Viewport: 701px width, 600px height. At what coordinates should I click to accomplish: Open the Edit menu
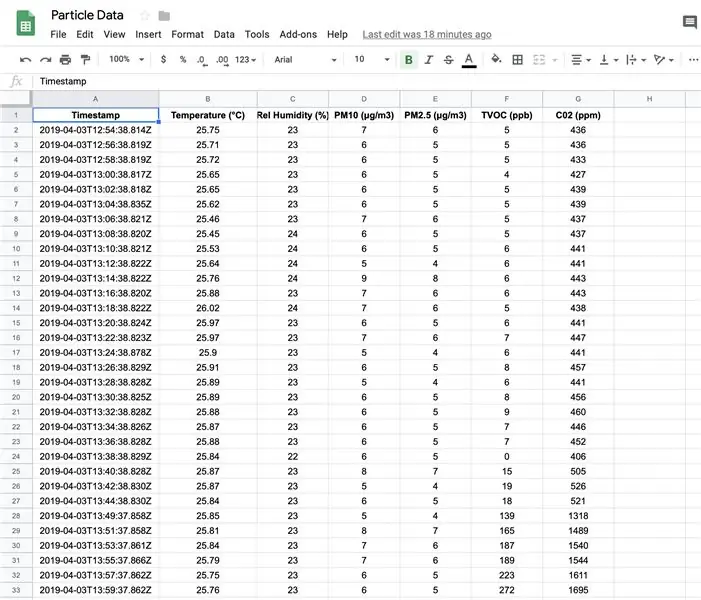(84, 34)
